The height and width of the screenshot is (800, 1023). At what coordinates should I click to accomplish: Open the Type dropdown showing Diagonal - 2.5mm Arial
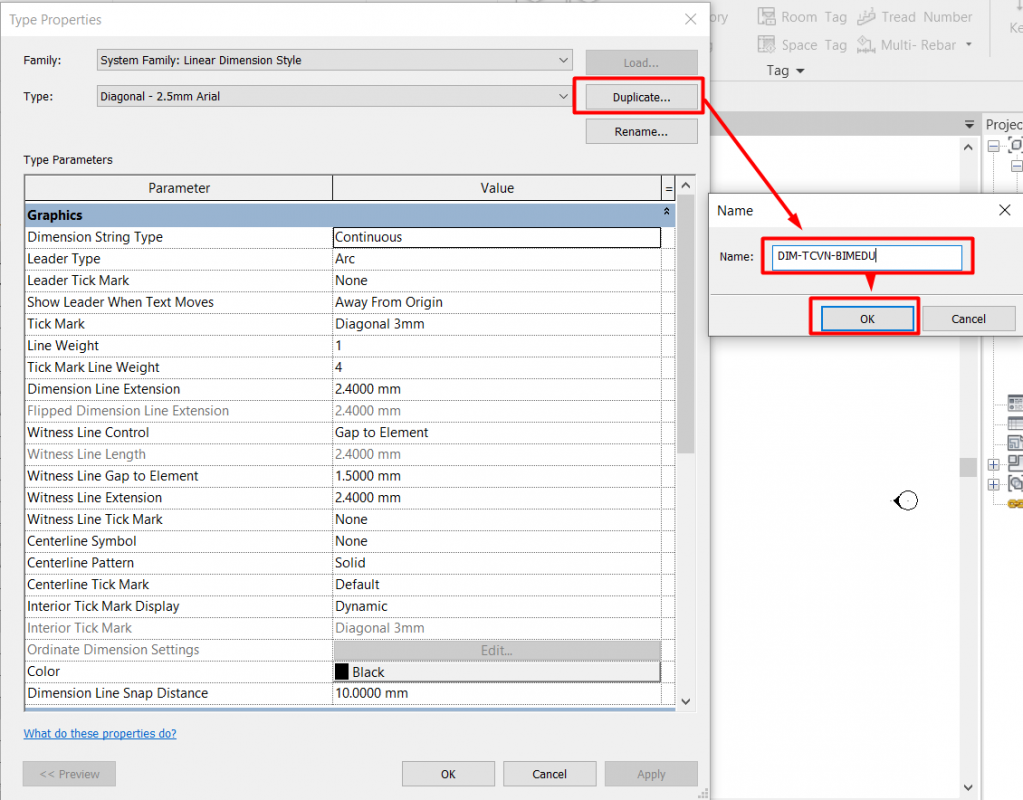click(564, 97)
